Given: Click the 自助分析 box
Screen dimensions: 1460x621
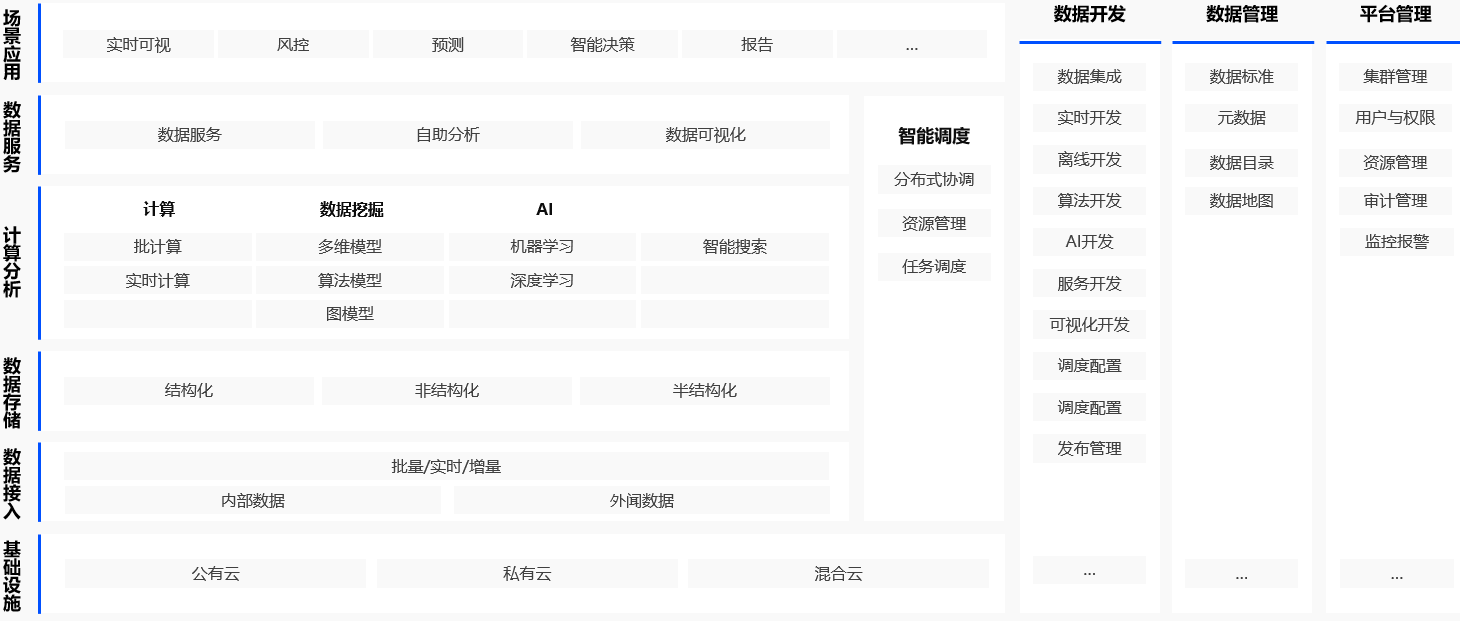Looking at the screenshot, I should [x=447, y=135].
